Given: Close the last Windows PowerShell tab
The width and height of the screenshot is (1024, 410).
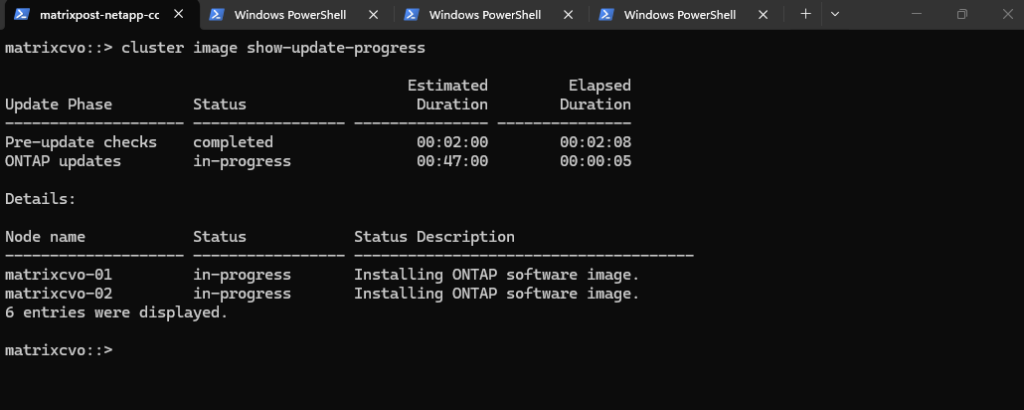Looking at the screenshot, I should pos(763,15).
